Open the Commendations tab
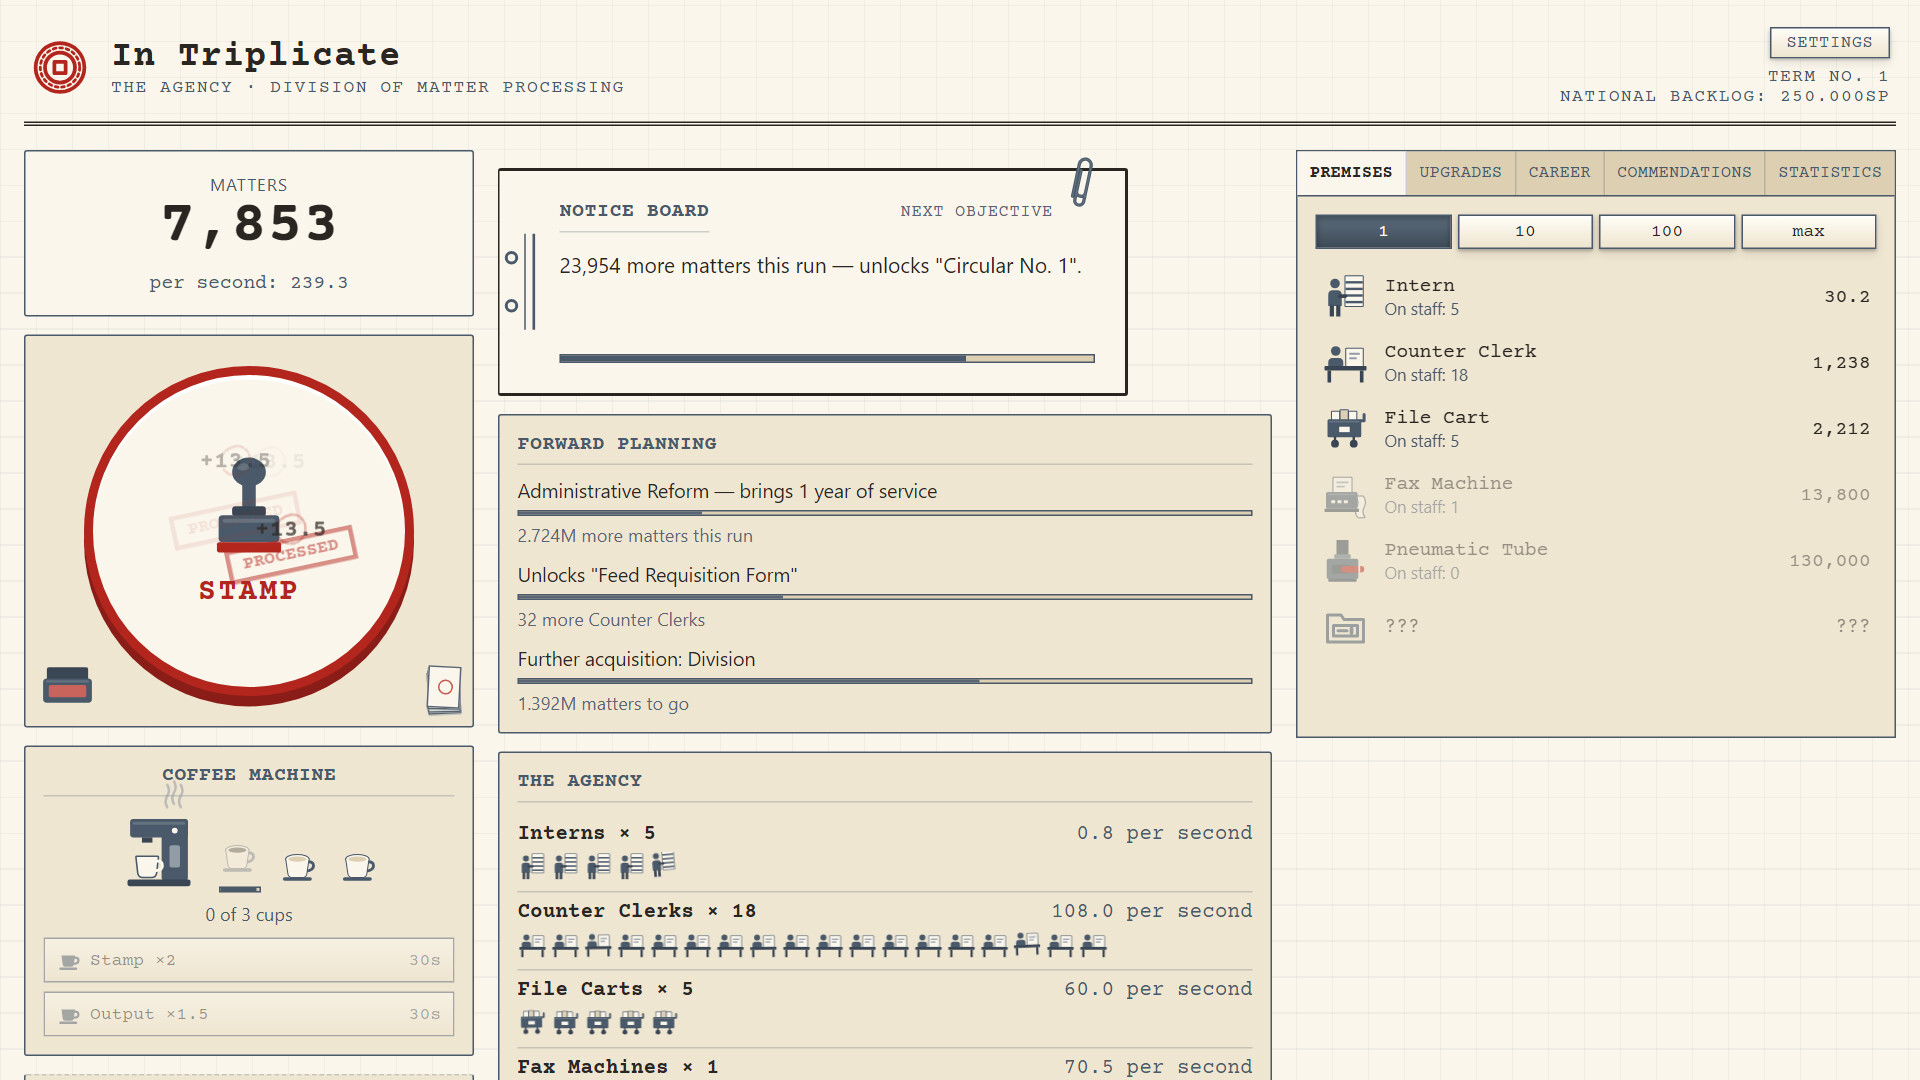The height and width of the screenshot is (1080, 1920). click(x=1684, y=172)
